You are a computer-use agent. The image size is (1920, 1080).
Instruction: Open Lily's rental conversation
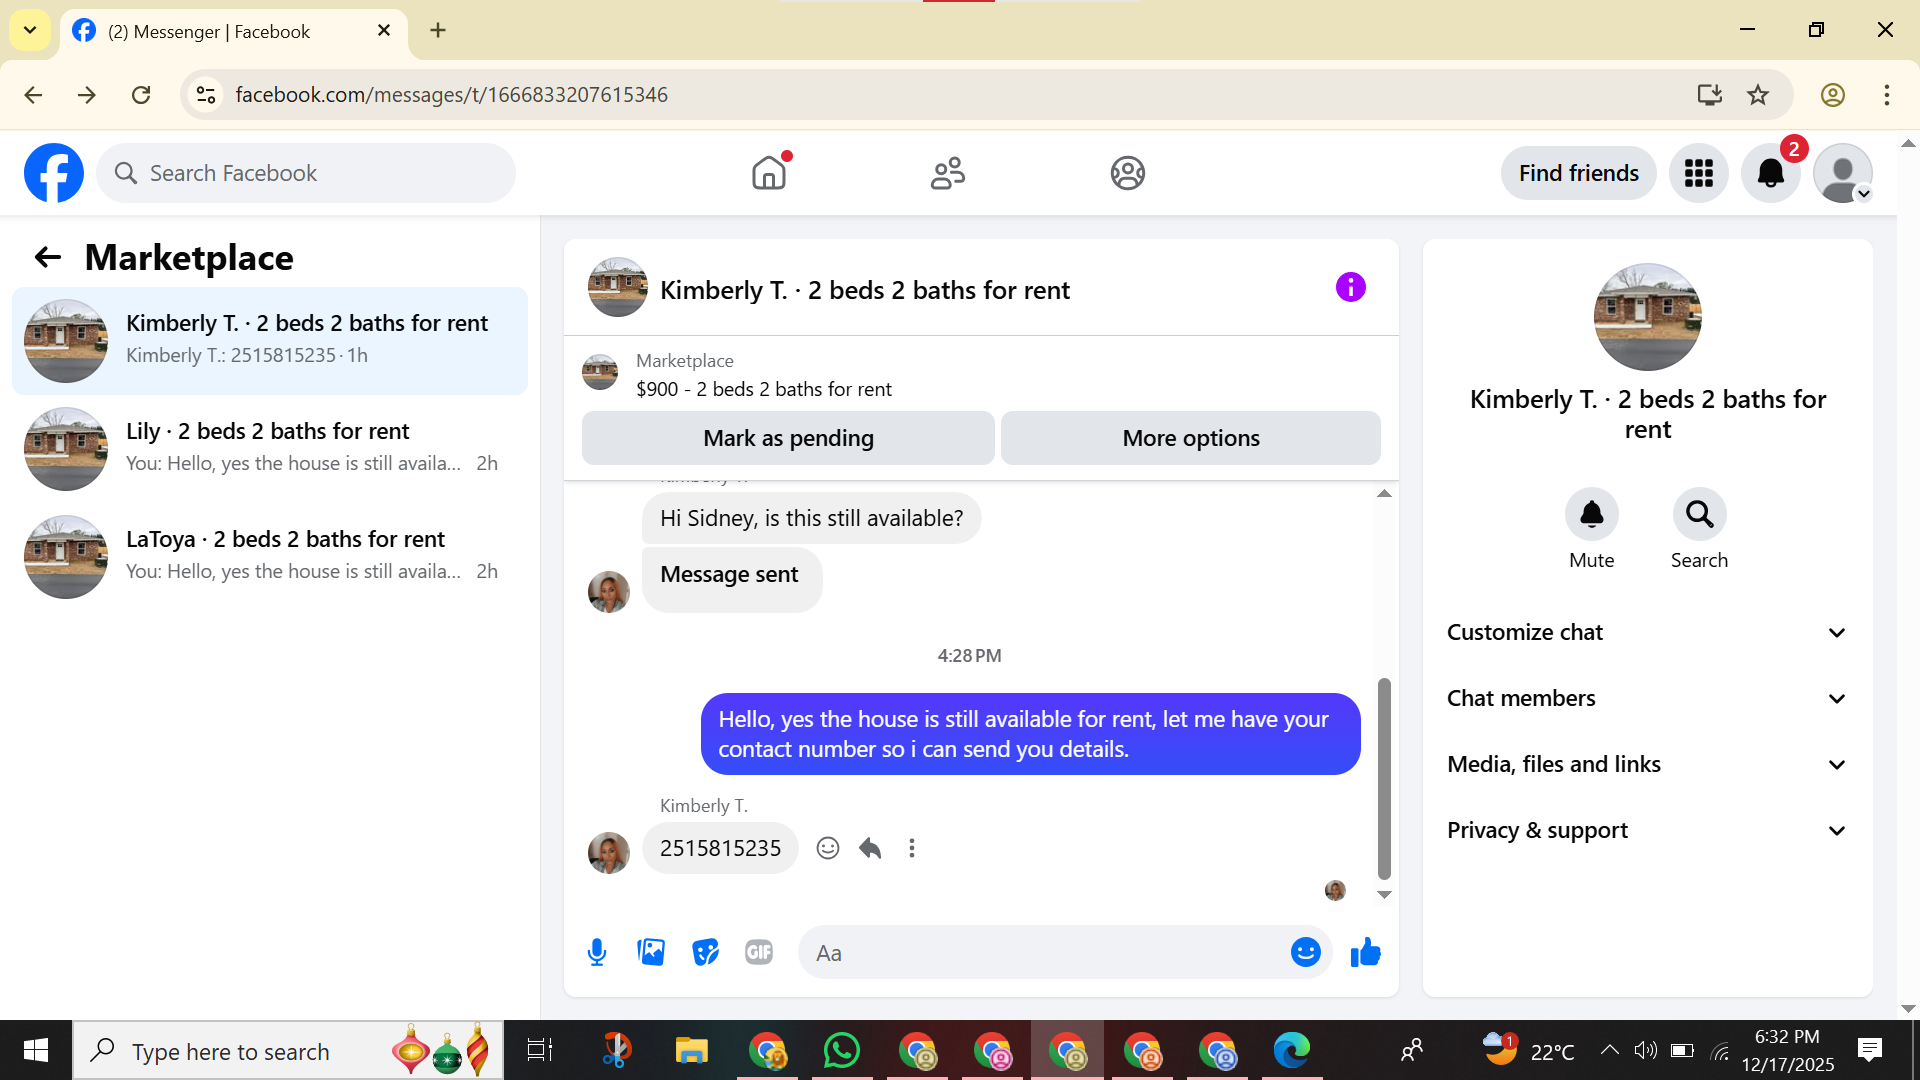pyautogui.click(x=270, y=447)
